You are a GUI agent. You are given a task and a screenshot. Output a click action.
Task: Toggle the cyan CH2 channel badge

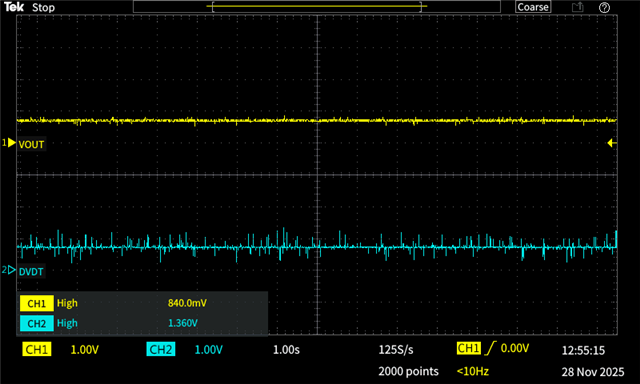click(161, 349)
